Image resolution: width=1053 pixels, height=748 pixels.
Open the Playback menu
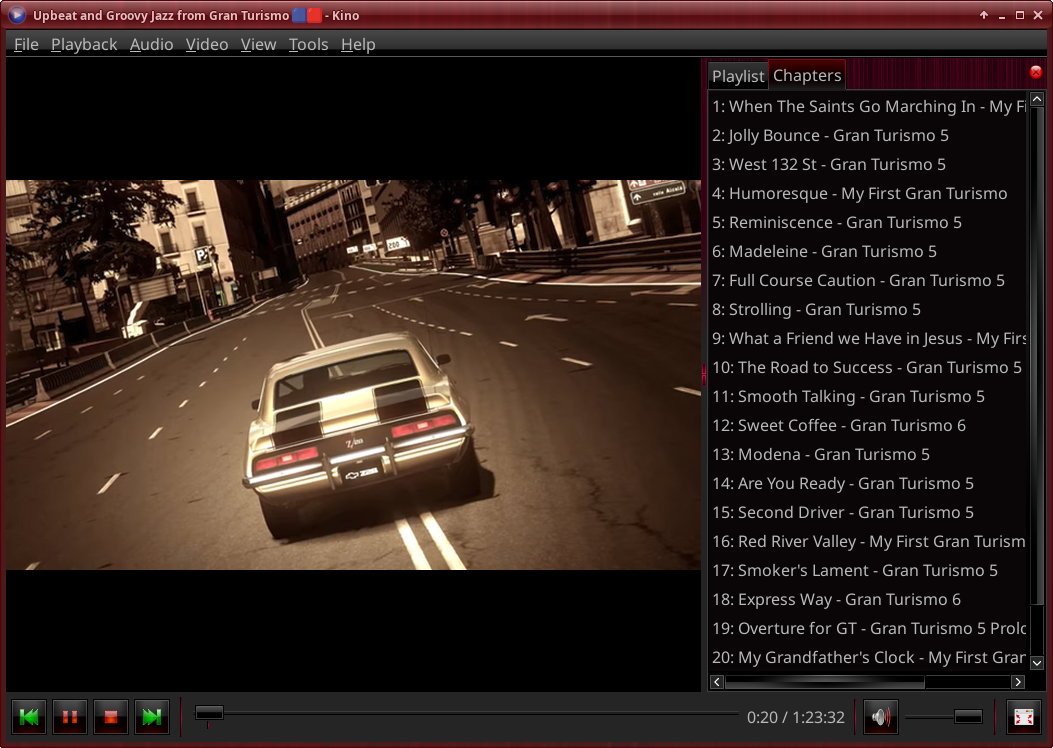click(84, 44)
